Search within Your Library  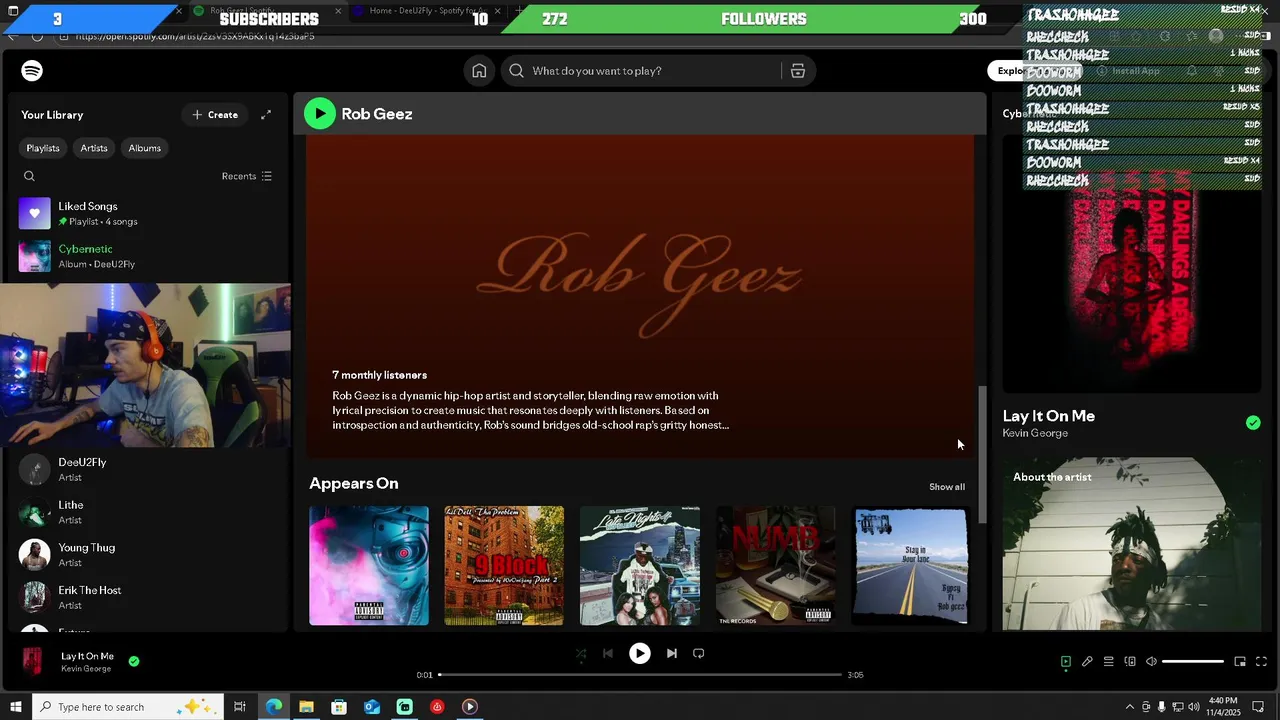29,176
